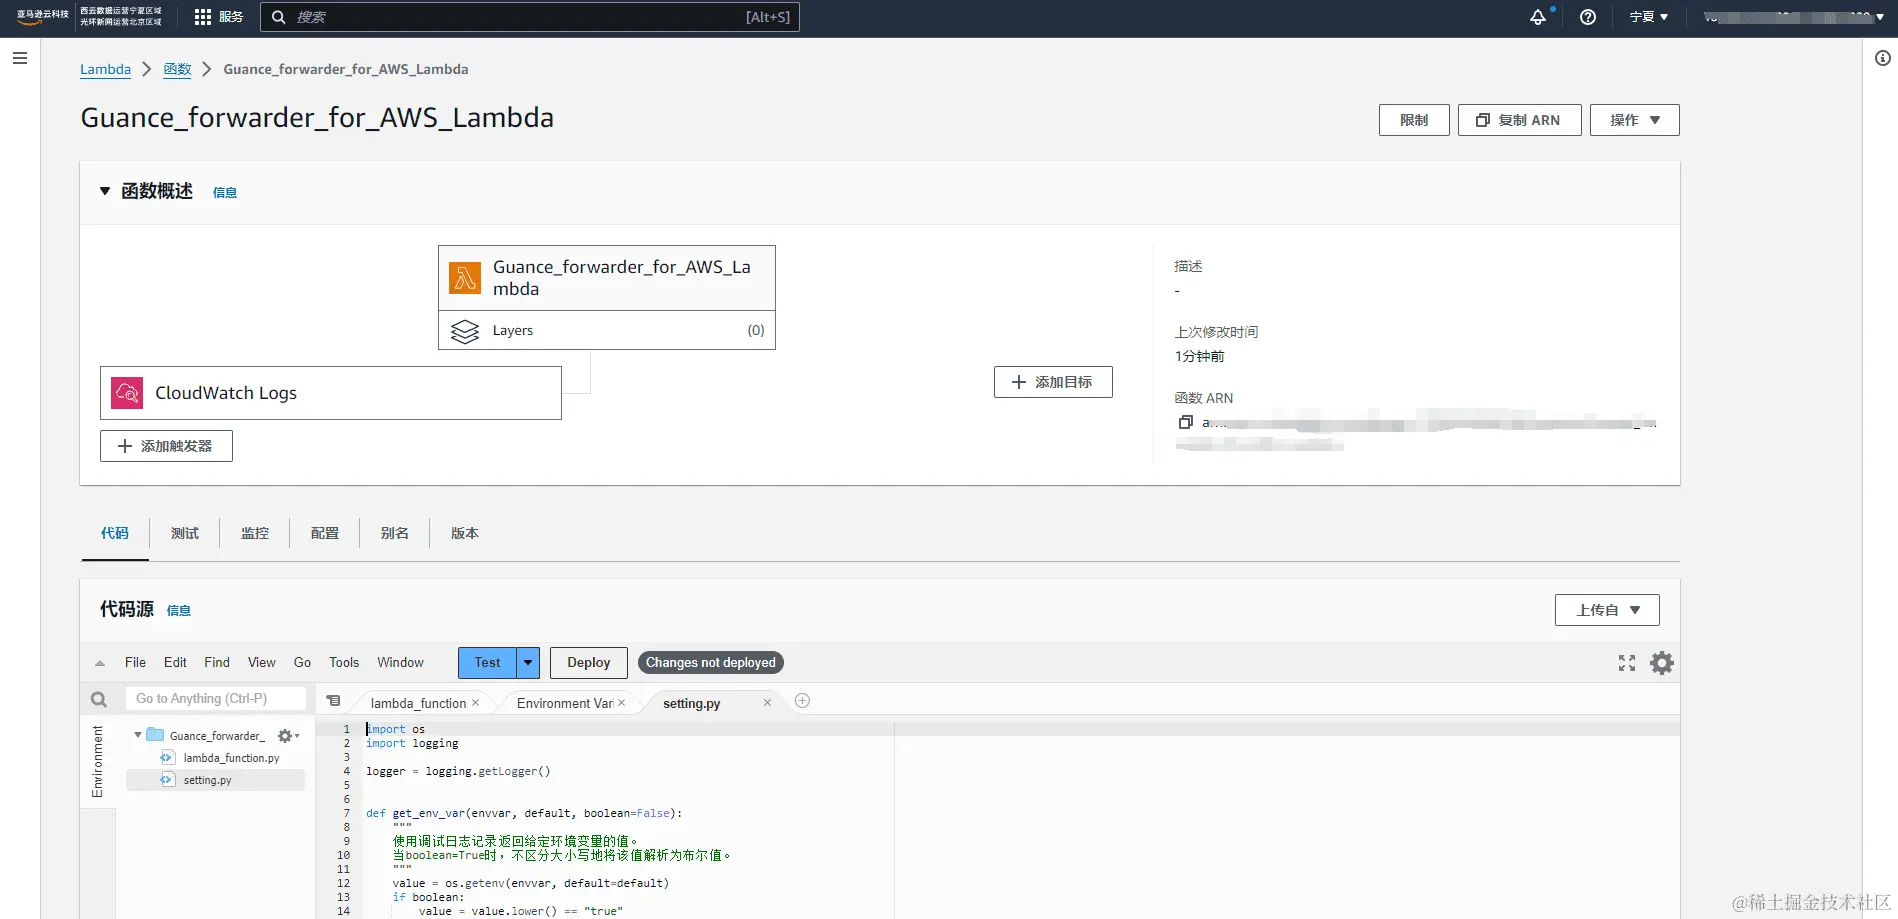Collapse the editor menu bar arrow
1898x919 pixels.
(x=100, y=663)
